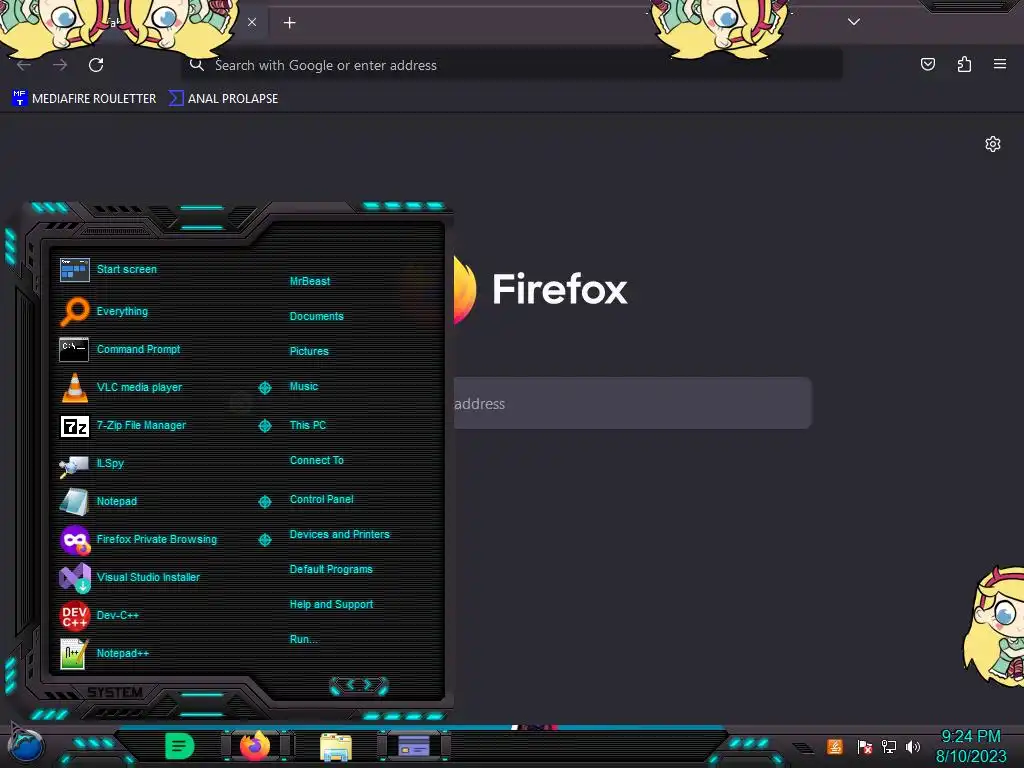
Task: Open Pictures from the start menu
Action: [309, 351]
